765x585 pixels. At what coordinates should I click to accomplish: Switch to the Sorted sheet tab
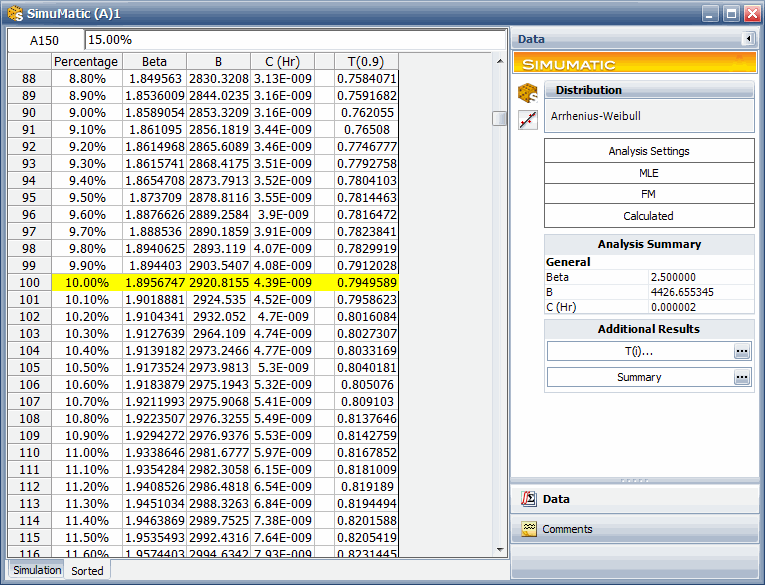point(87,571)
